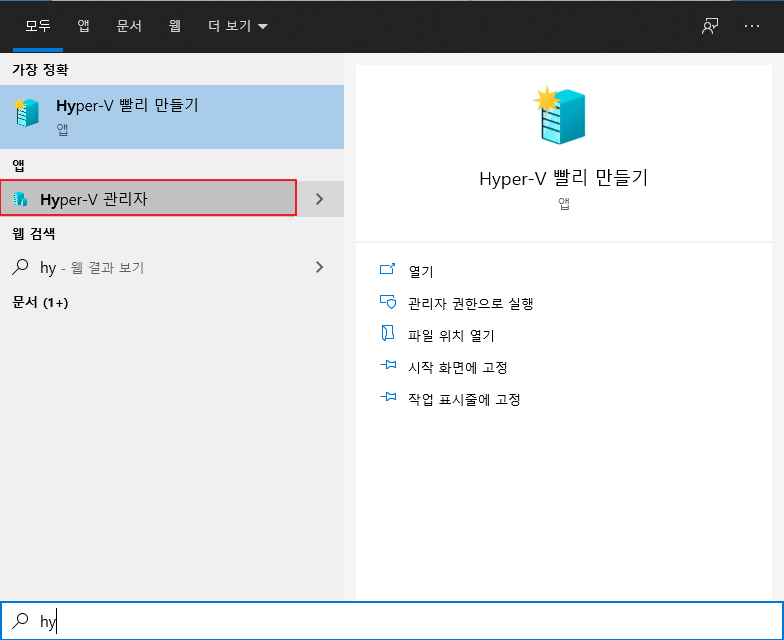Expand the hy web result arrow
Viewport: 784px width, 640px height.
(x=320, y=267)
